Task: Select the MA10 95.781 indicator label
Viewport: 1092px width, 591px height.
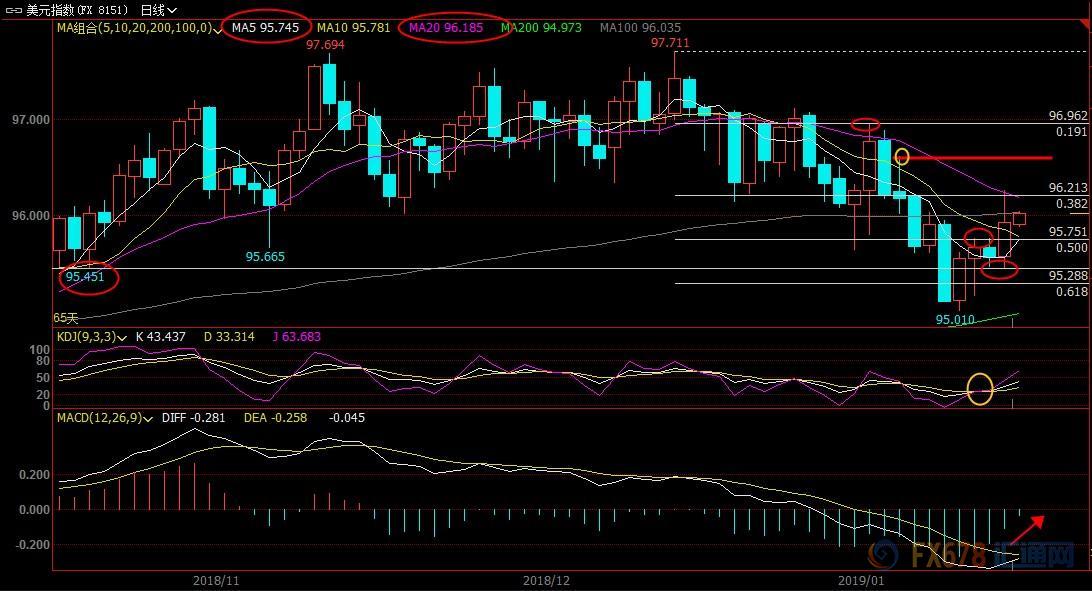Action: [x=352, y=28]
